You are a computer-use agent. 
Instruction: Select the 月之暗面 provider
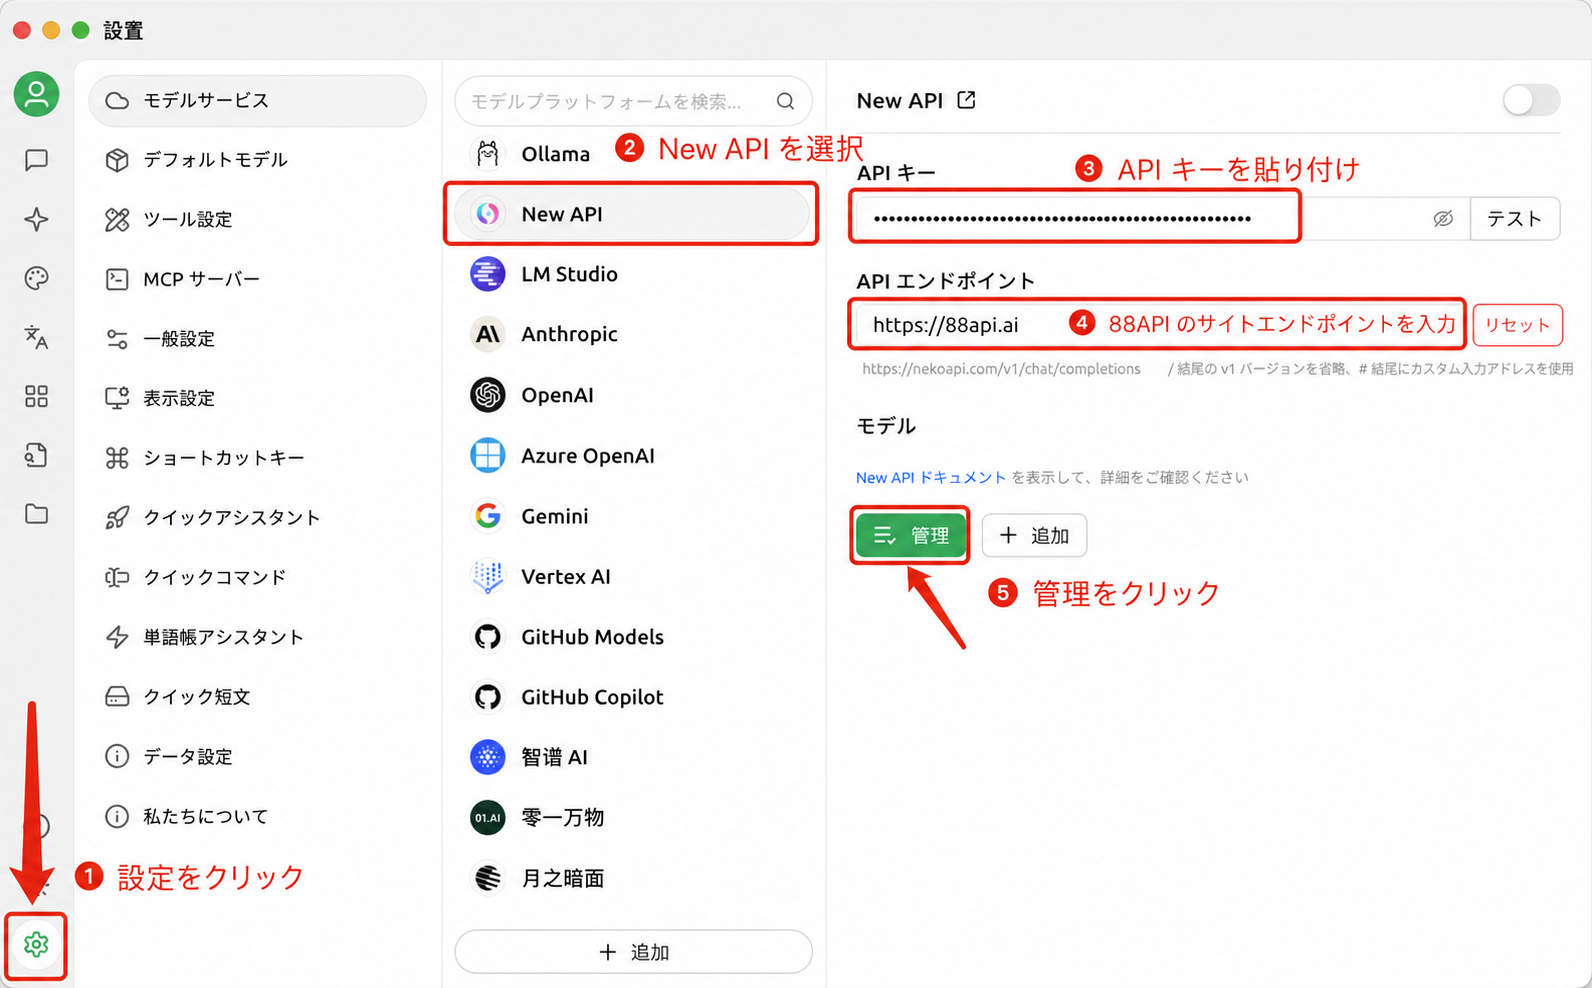click(x=633, y=878)
